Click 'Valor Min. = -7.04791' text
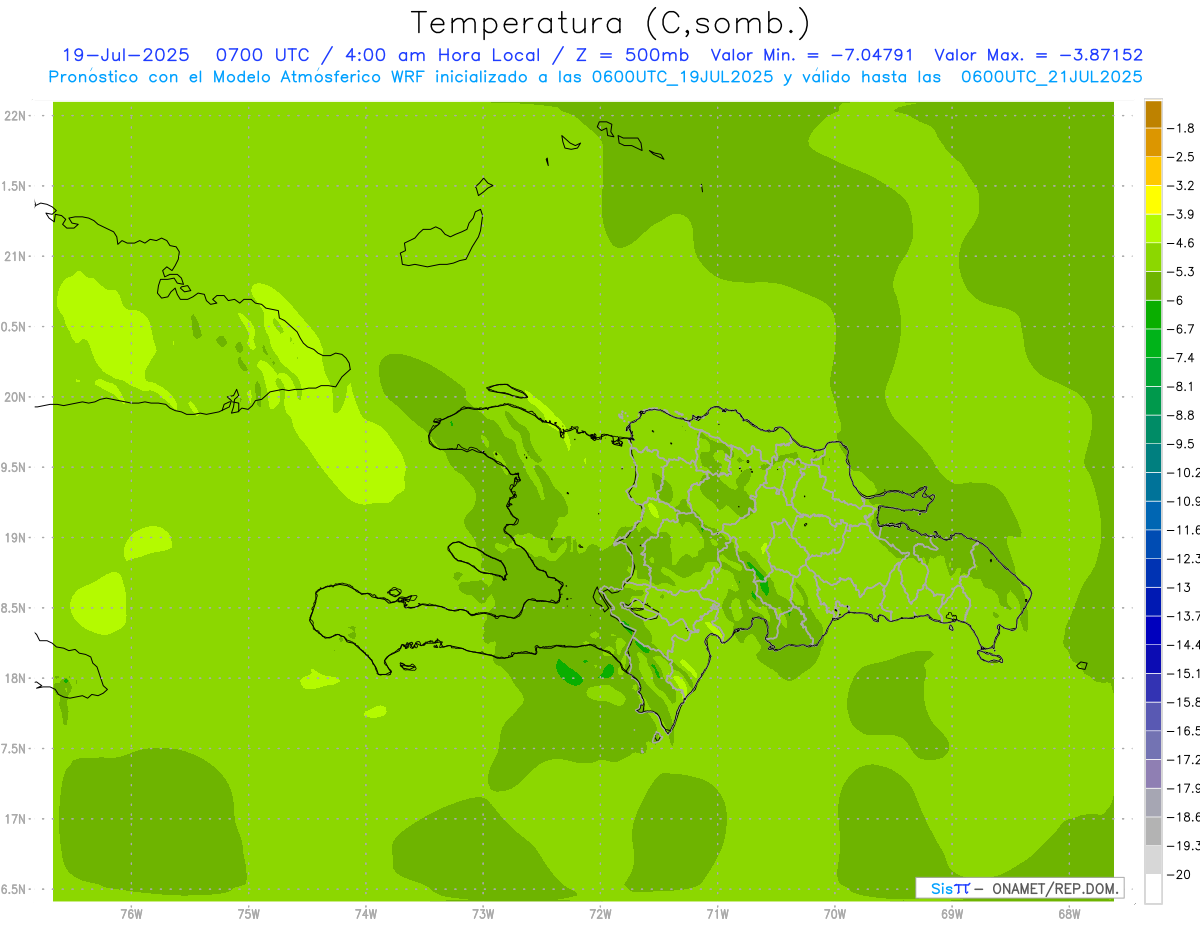This screenshot has width=1200, height=927. tap(812, 55)
